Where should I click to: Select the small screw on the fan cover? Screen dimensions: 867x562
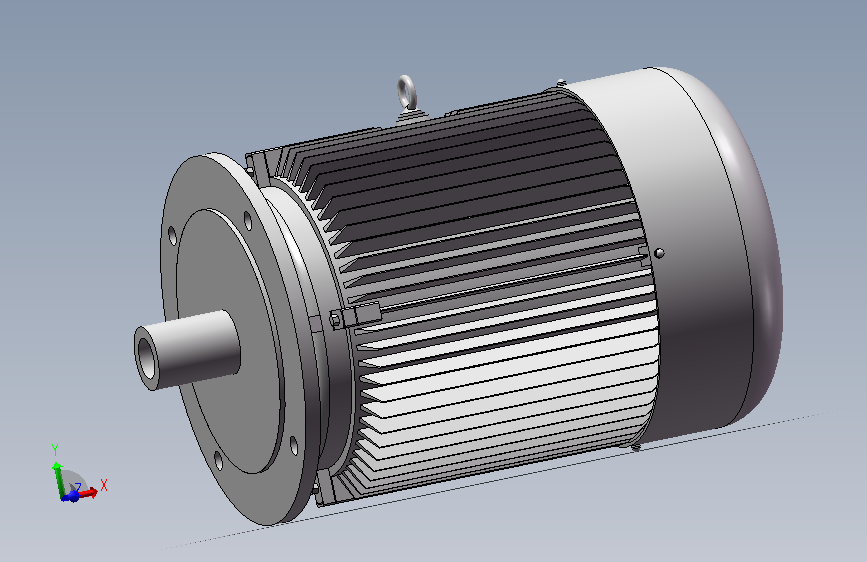[x=659, y=253]
